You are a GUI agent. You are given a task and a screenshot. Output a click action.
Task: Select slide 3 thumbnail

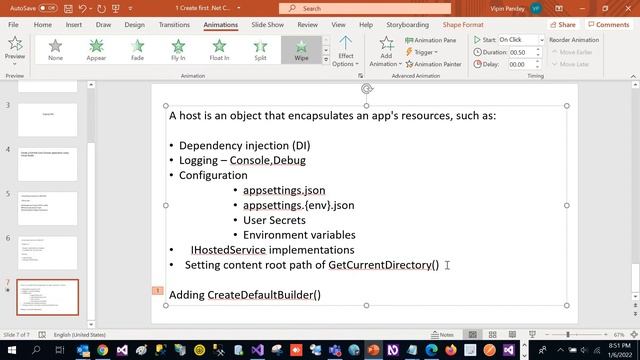click(x=47, y=120)
